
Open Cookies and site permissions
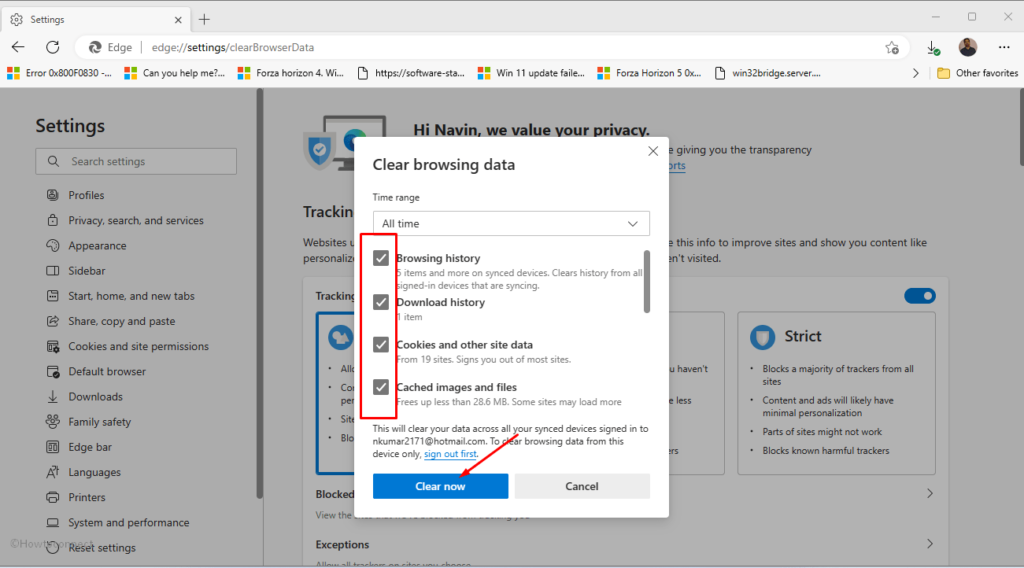pos(138,346)
